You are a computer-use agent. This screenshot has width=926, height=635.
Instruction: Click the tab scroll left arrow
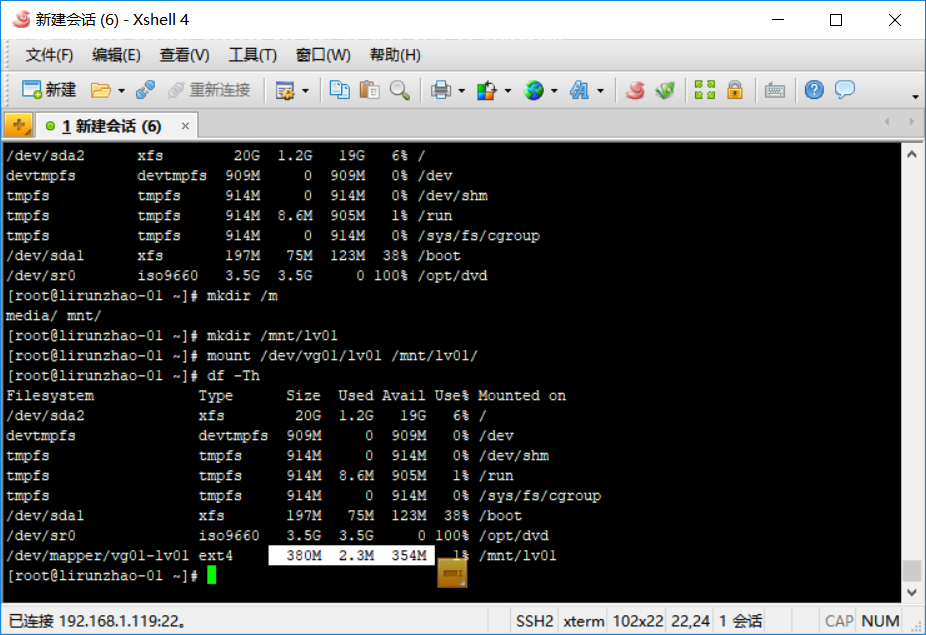[x=886, y=122]
